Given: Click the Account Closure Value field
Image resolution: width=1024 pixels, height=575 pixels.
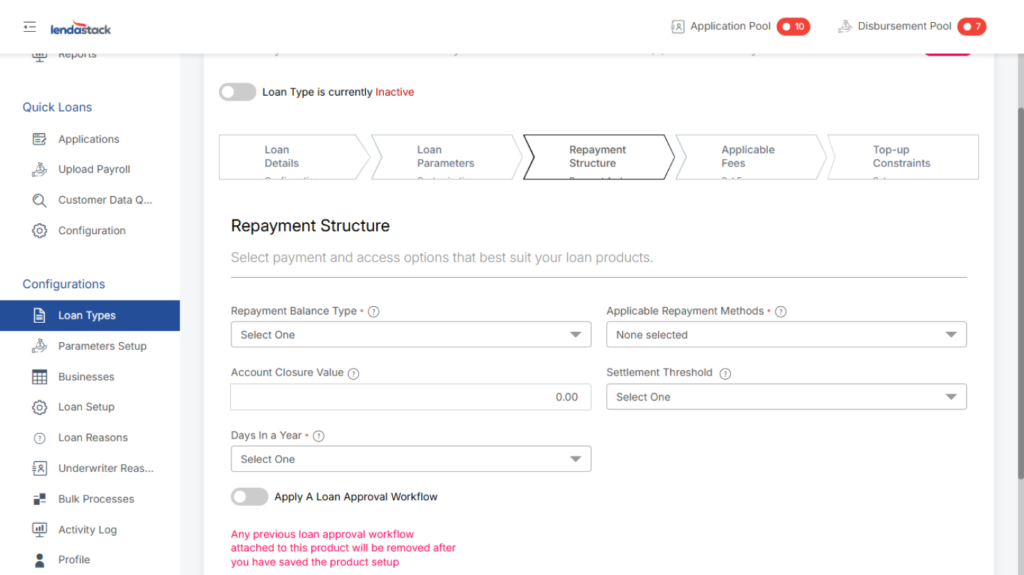Looking at the screenshot, I should tap(410, 397).
